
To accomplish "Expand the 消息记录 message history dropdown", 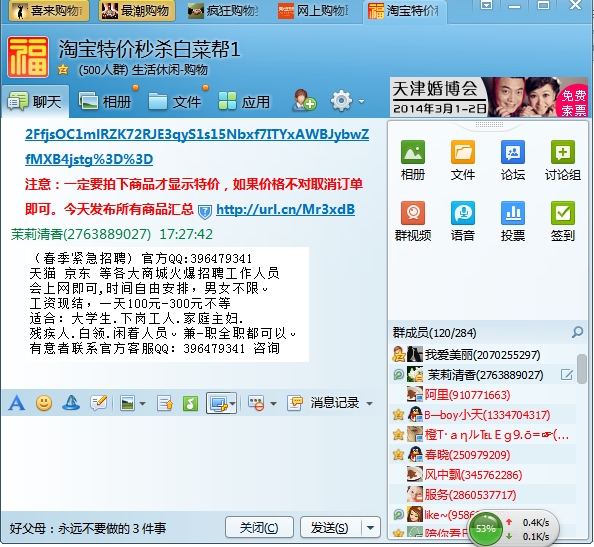I will (x=369, y=403).
